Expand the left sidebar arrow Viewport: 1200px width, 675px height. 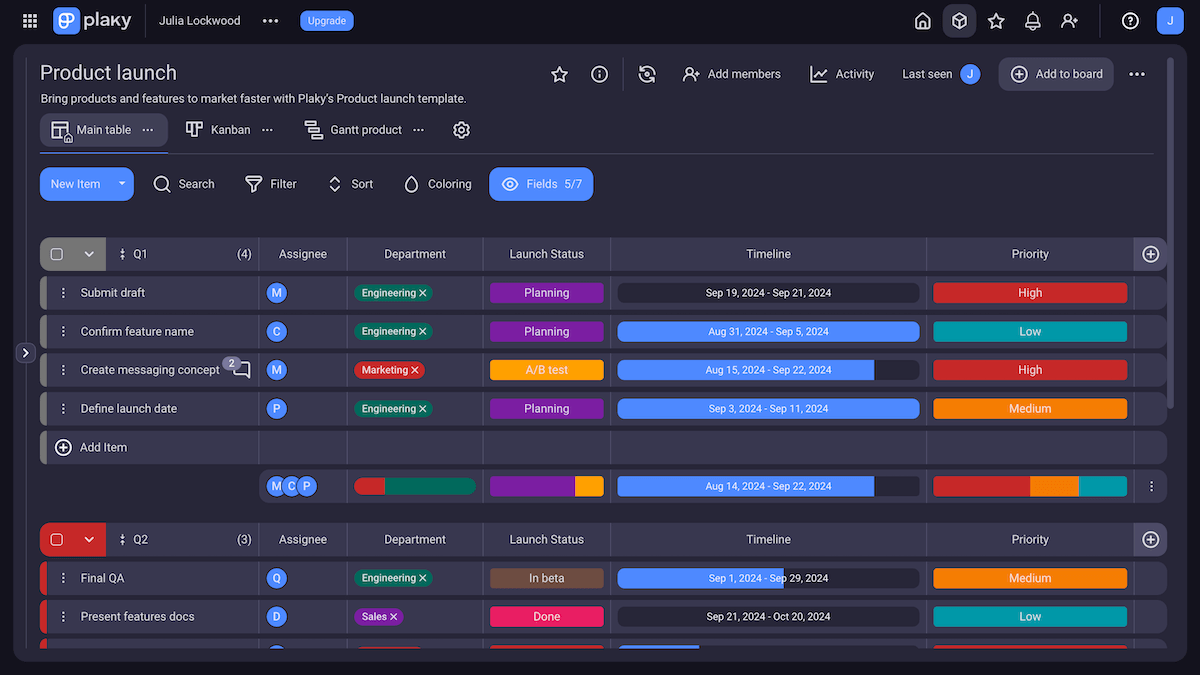click(25, 352)
